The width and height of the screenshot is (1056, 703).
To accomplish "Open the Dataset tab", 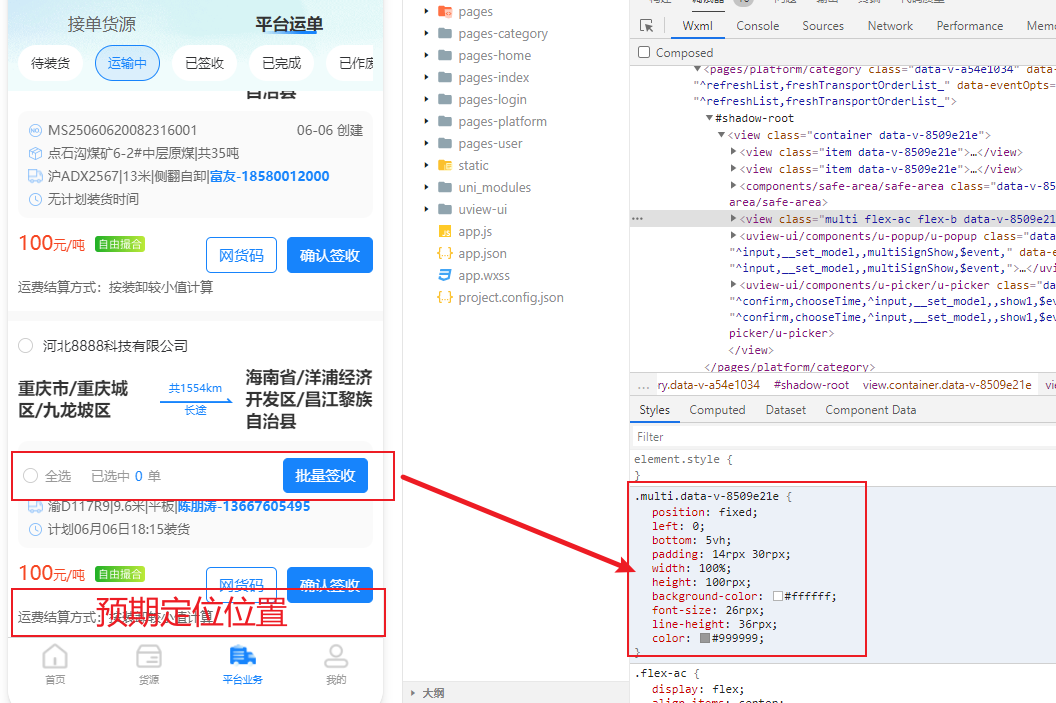I will coord(785,410).
